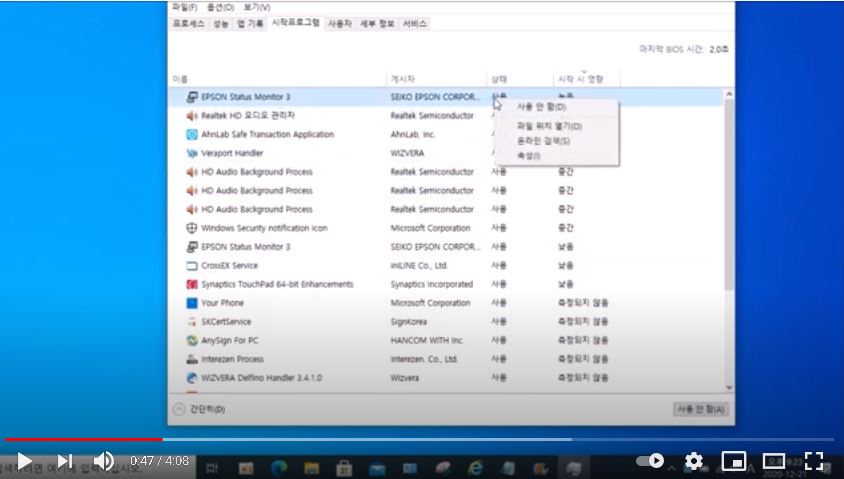
Task: Mute the video with speaker icon
Action: tap(103, 461)
